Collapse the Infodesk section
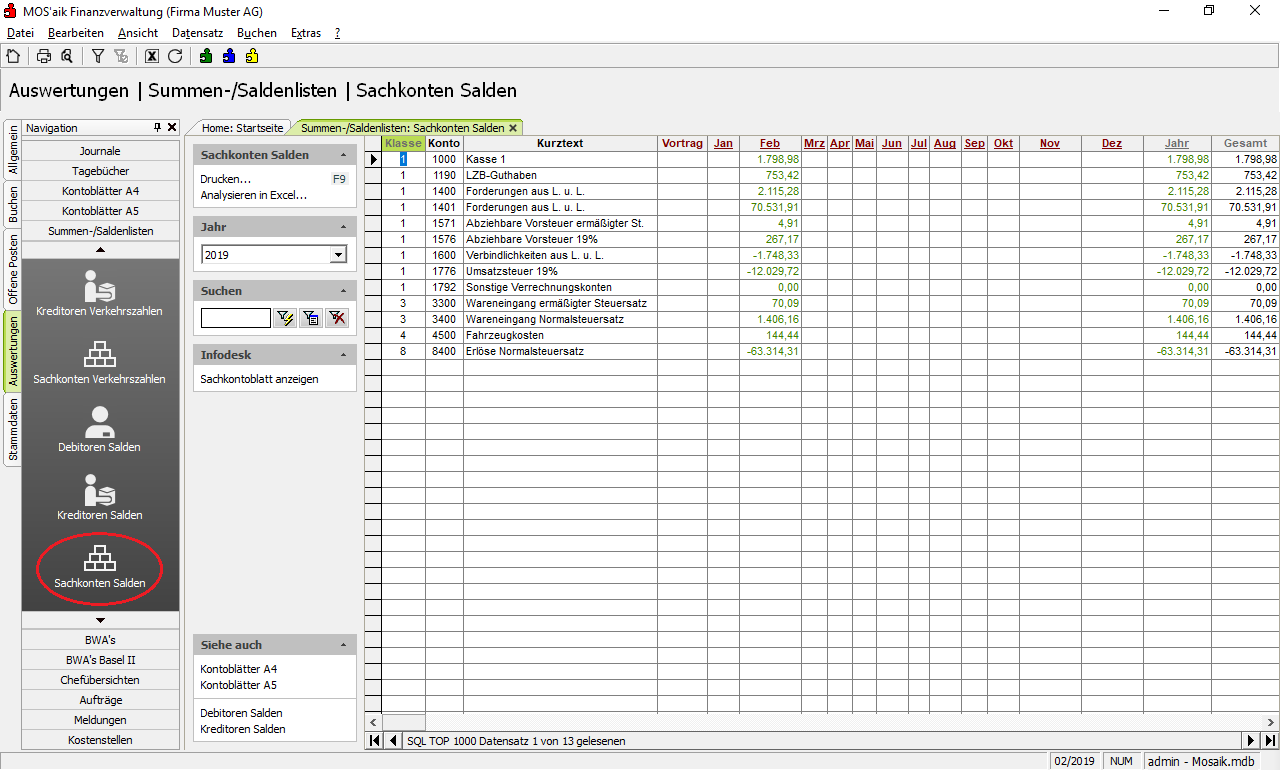This screenshot has width=1280, height=770. (x=344, y=355)
